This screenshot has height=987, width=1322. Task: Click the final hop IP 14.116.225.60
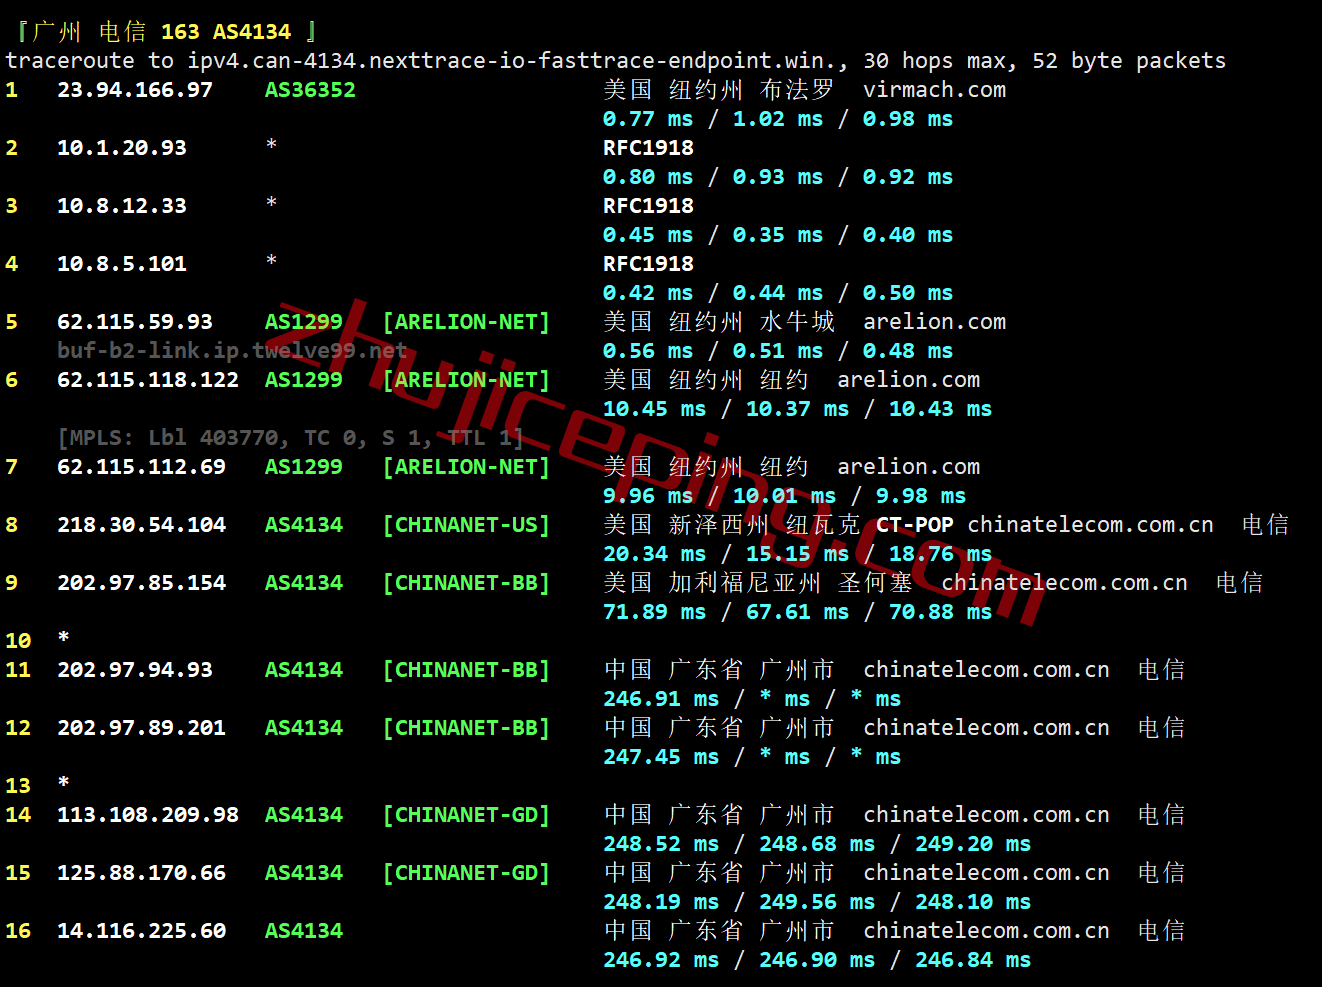(x=141, y=931)
